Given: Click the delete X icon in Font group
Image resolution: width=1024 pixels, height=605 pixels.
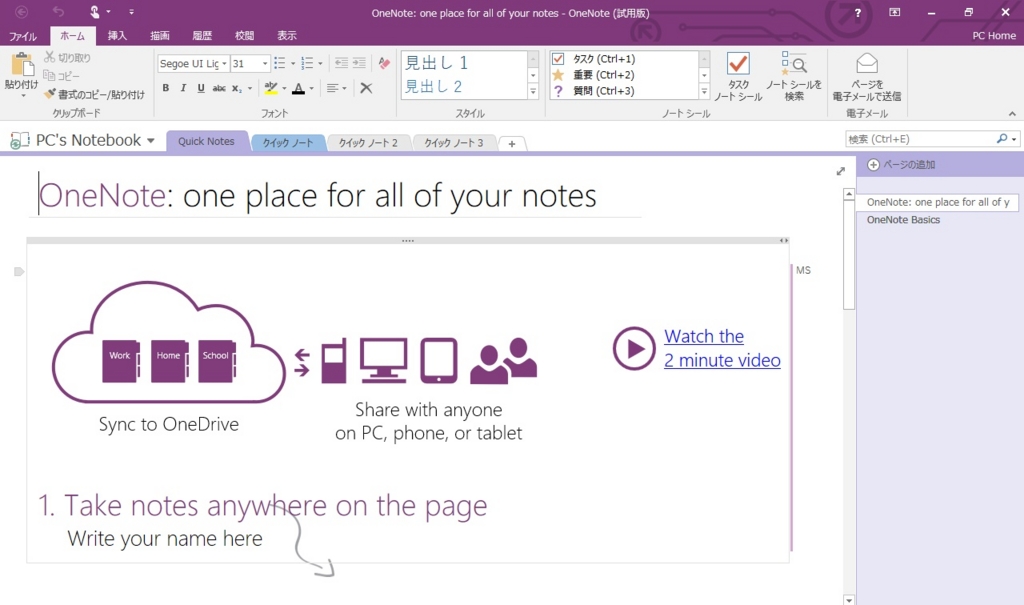Looking at the screenshot, I should click(x=366, y=88).
